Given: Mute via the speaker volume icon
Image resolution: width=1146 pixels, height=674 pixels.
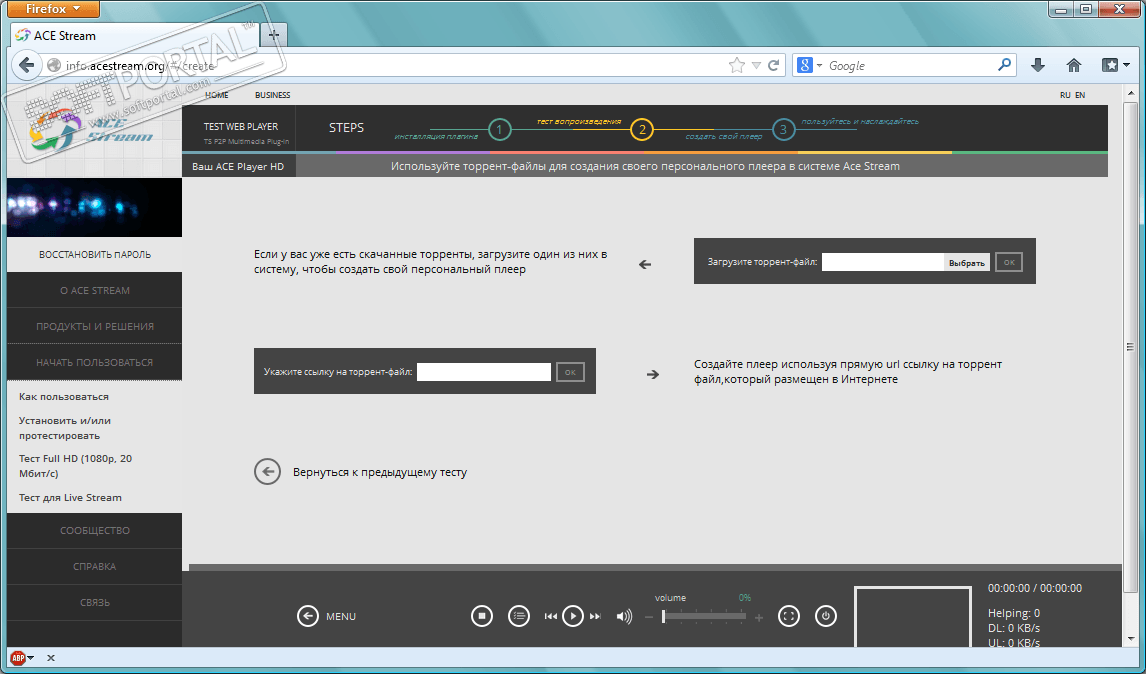Looking at the screenshot, I should [624, 616].
